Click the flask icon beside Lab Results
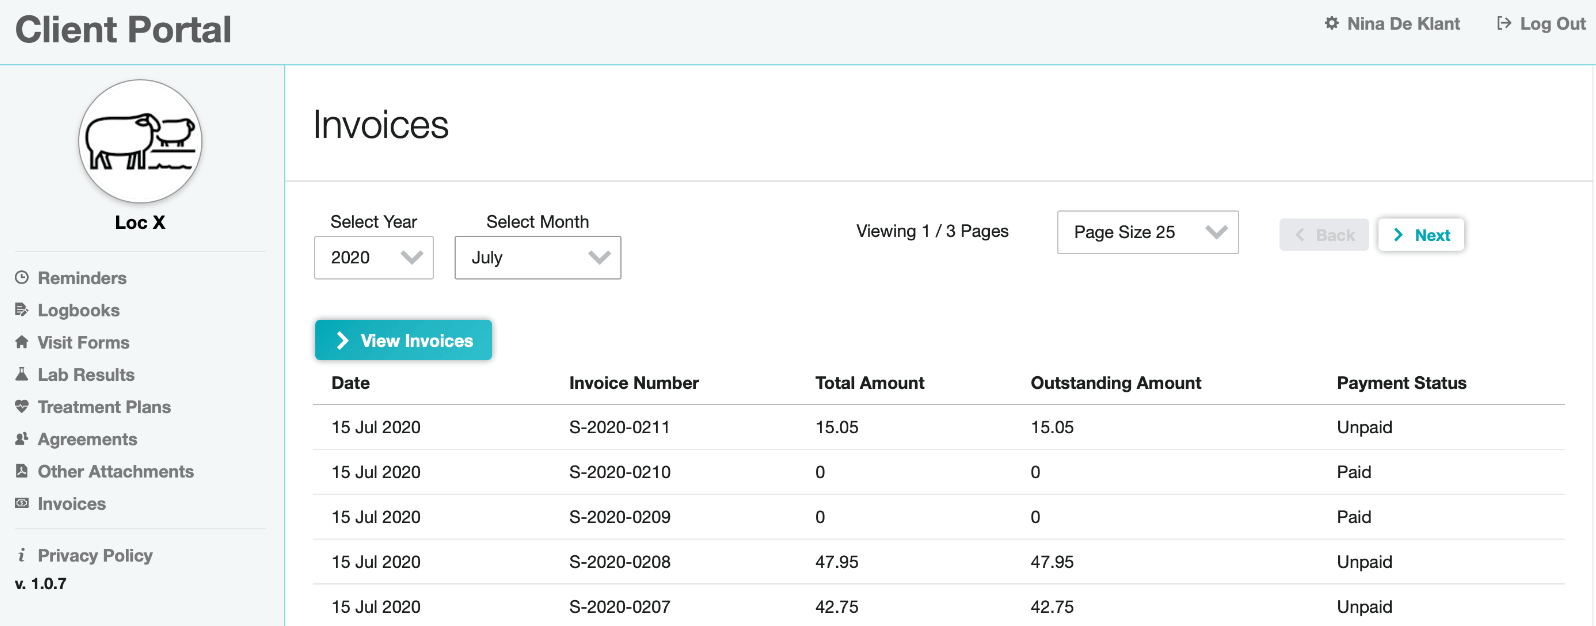Screen dimensions: 1596x626 coord(22,374)
